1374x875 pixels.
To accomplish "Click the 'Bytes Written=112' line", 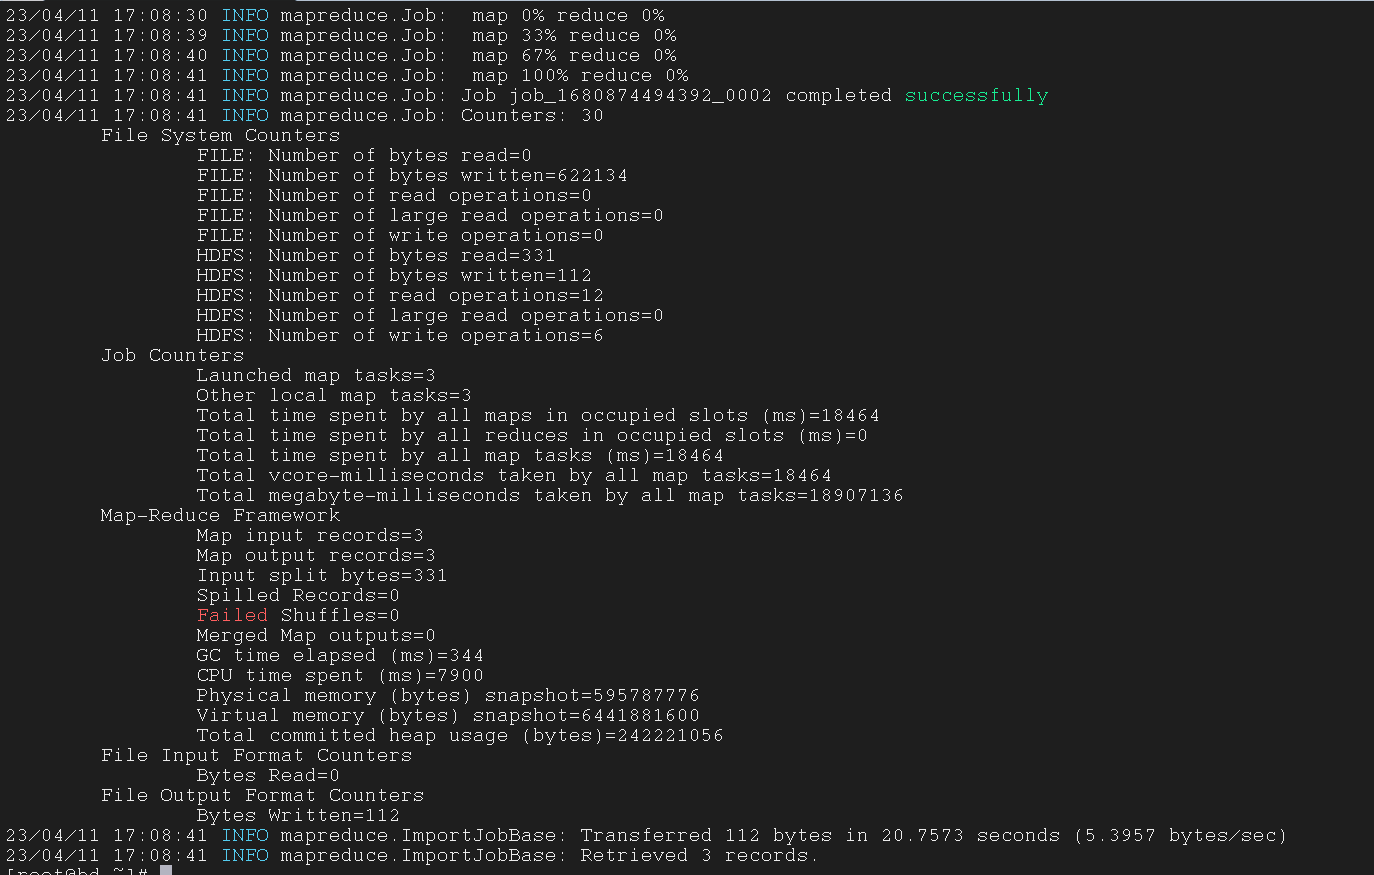I will pos(298,816).
